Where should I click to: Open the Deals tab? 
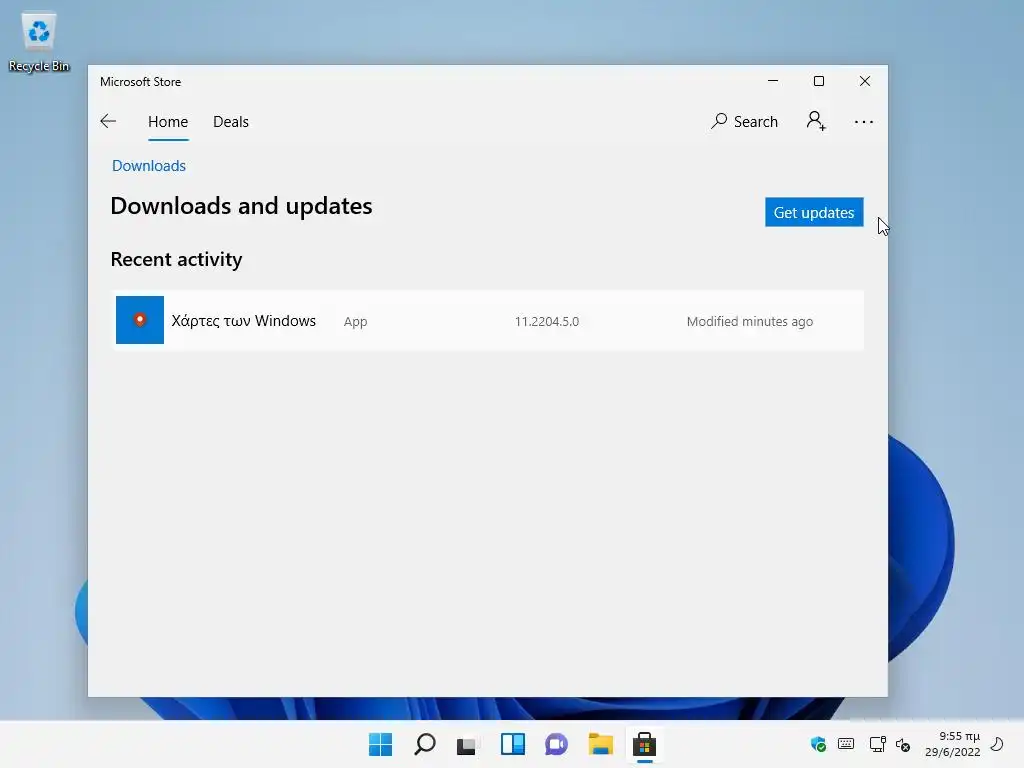(231, 121)
